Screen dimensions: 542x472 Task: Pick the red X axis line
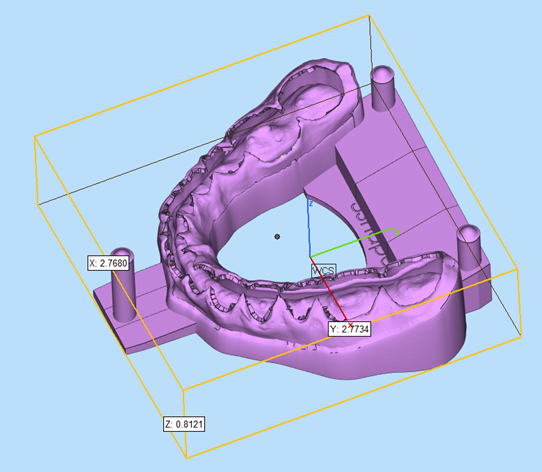[x=329, y=290]
